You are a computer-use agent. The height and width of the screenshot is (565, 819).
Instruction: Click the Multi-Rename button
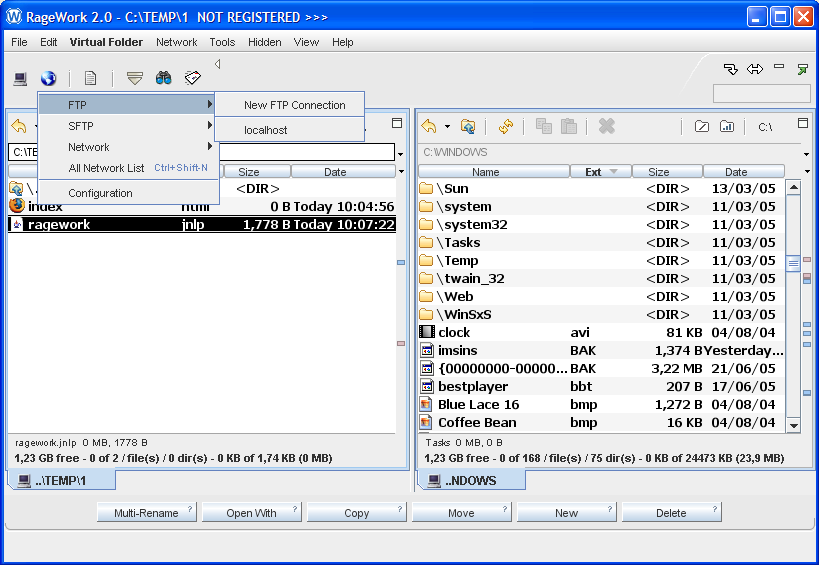(x=147, y=513)
